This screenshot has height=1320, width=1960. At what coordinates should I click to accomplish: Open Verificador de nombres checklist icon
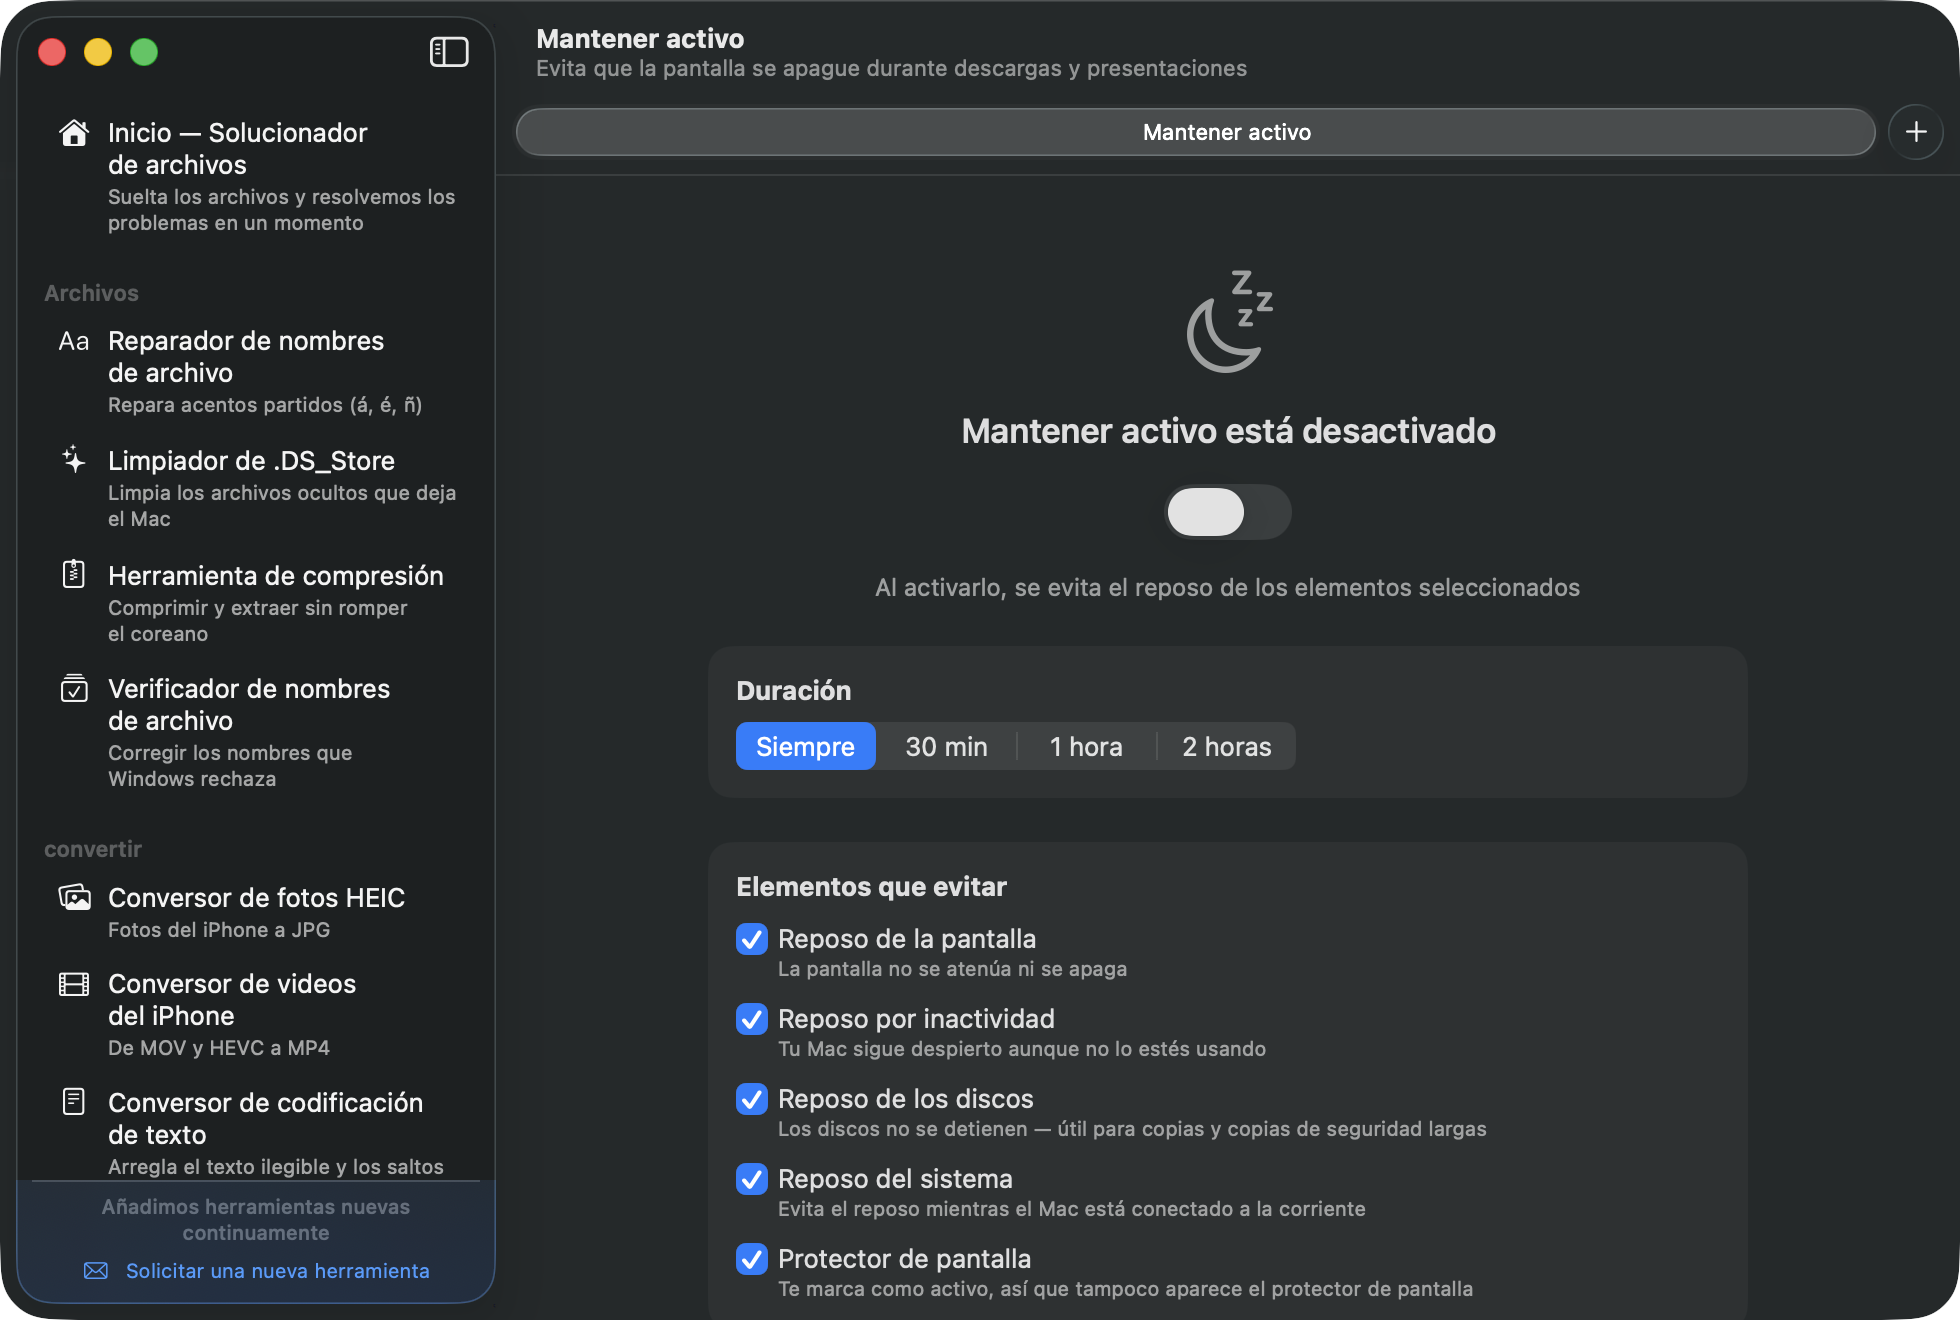pyautogui.click(x=74, y=688)
